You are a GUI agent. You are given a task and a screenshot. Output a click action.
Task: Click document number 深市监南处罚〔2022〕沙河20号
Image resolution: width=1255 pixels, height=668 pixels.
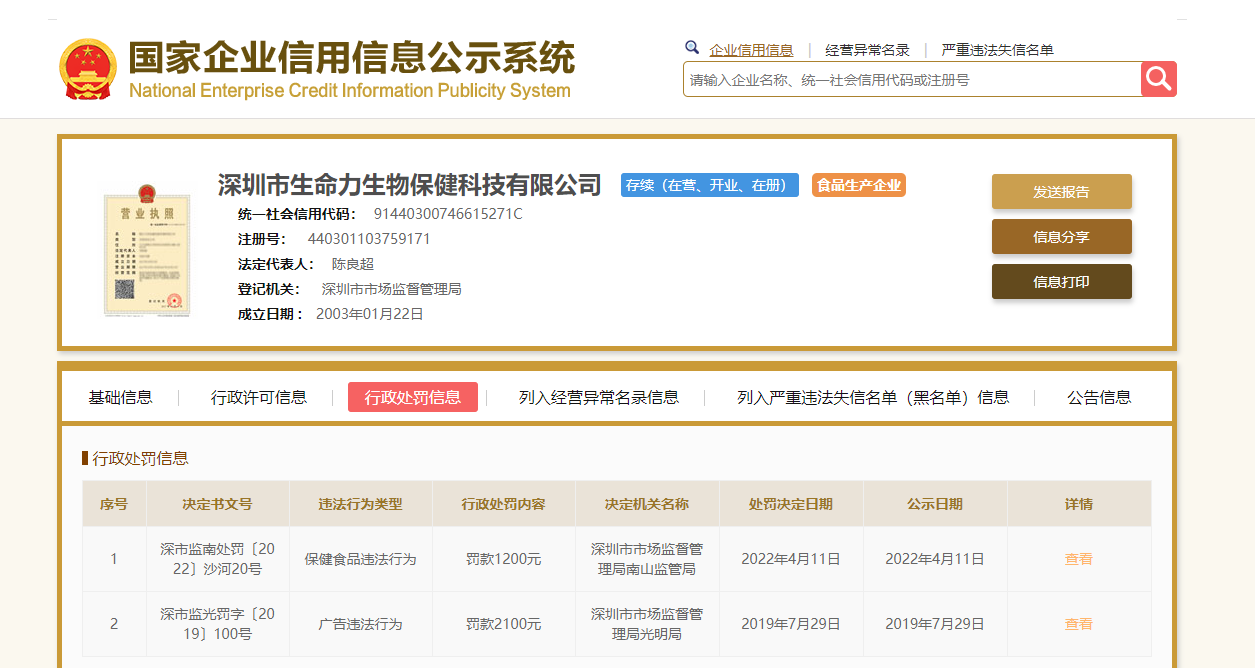coord(218,559)
